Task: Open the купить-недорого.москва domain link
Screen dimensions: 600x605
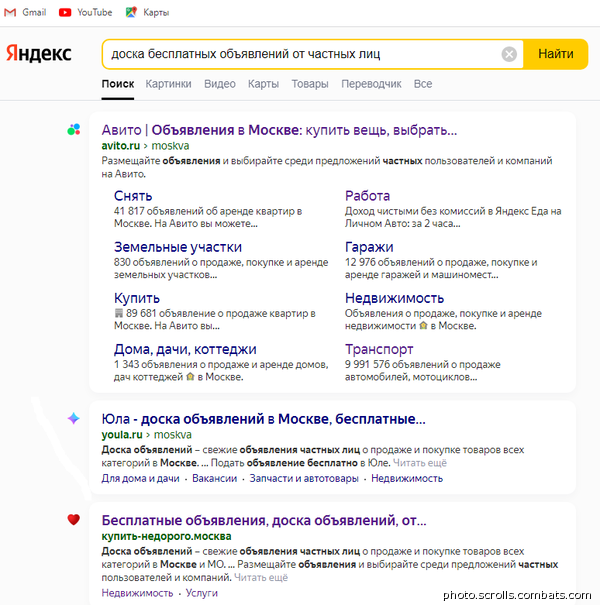Action: click(x=166, y=536)
